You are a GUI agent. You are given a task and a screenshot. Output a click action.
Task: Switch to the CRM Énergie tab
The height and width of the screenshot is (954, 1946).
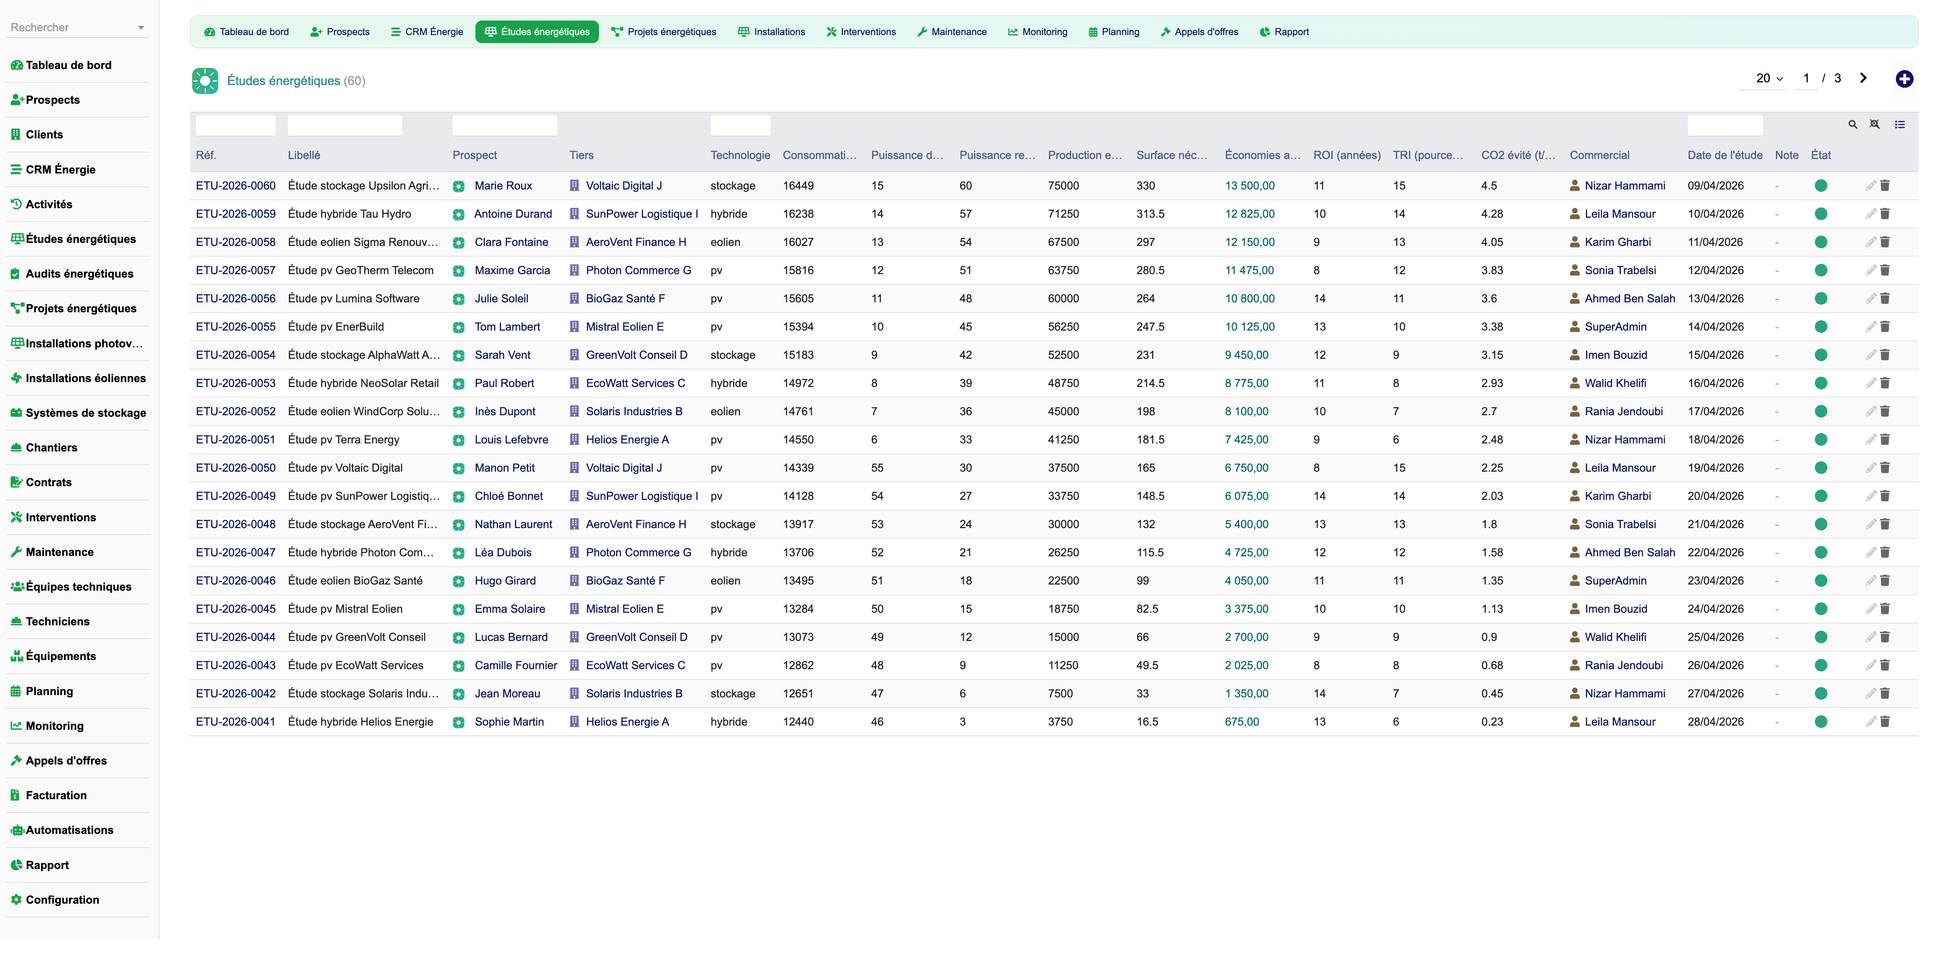coord(427,32)
